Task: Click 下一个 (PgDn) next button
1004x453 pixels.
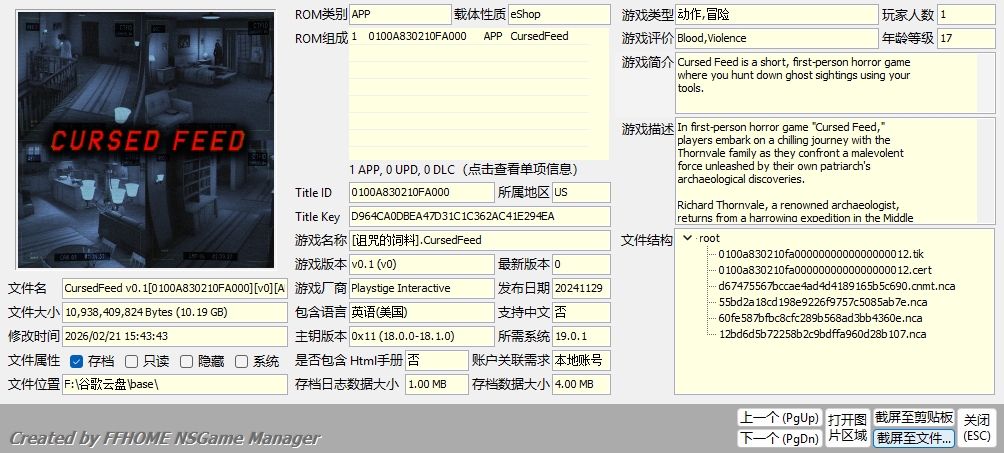Action: click(778, 438)
